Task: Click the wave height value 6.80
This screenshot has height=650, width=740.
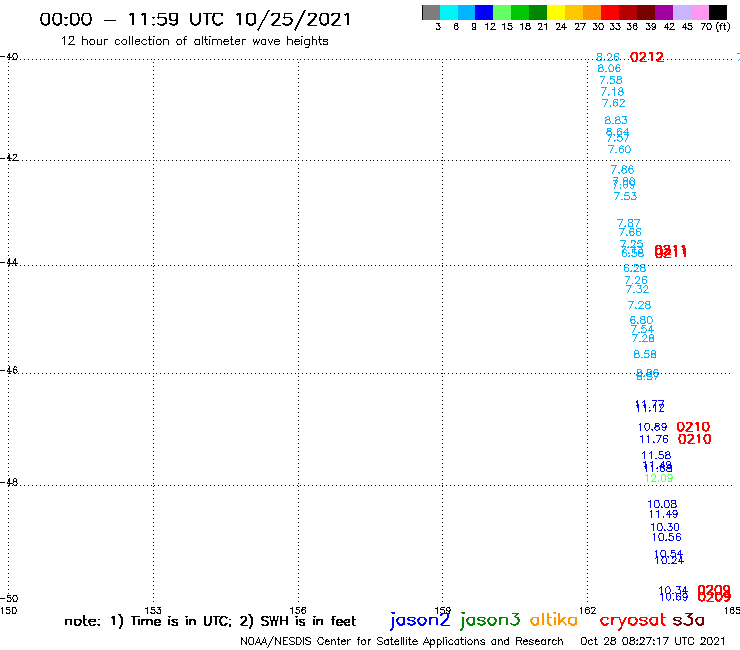Action: tap(641, 320)
